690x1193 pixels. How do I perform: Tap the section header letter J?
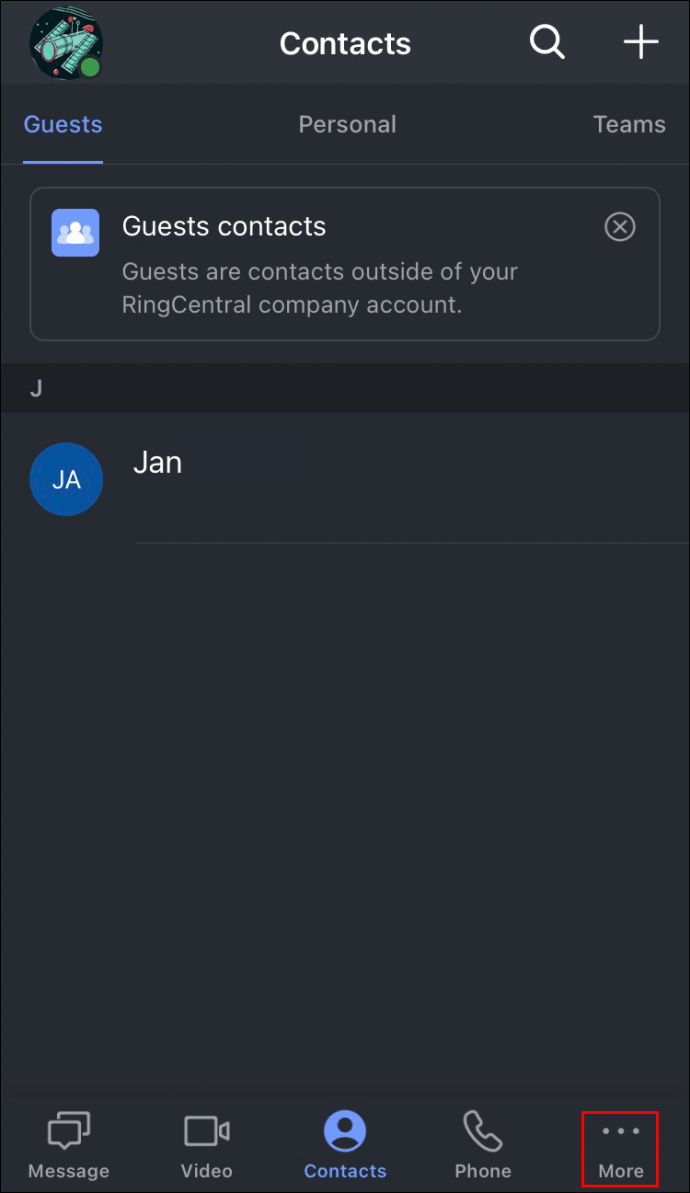(x=36, y=388)
